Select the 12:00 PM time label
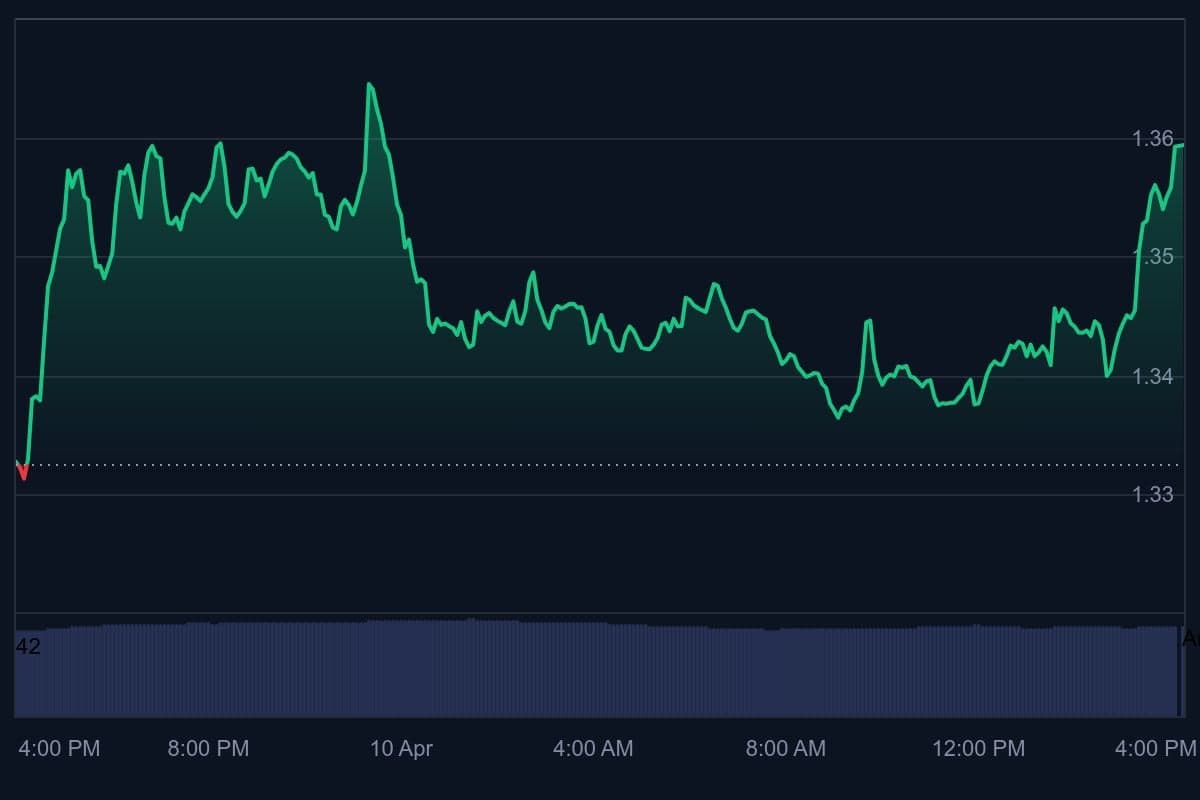This screenshot has width=1200, height=800. click(978, 748)
